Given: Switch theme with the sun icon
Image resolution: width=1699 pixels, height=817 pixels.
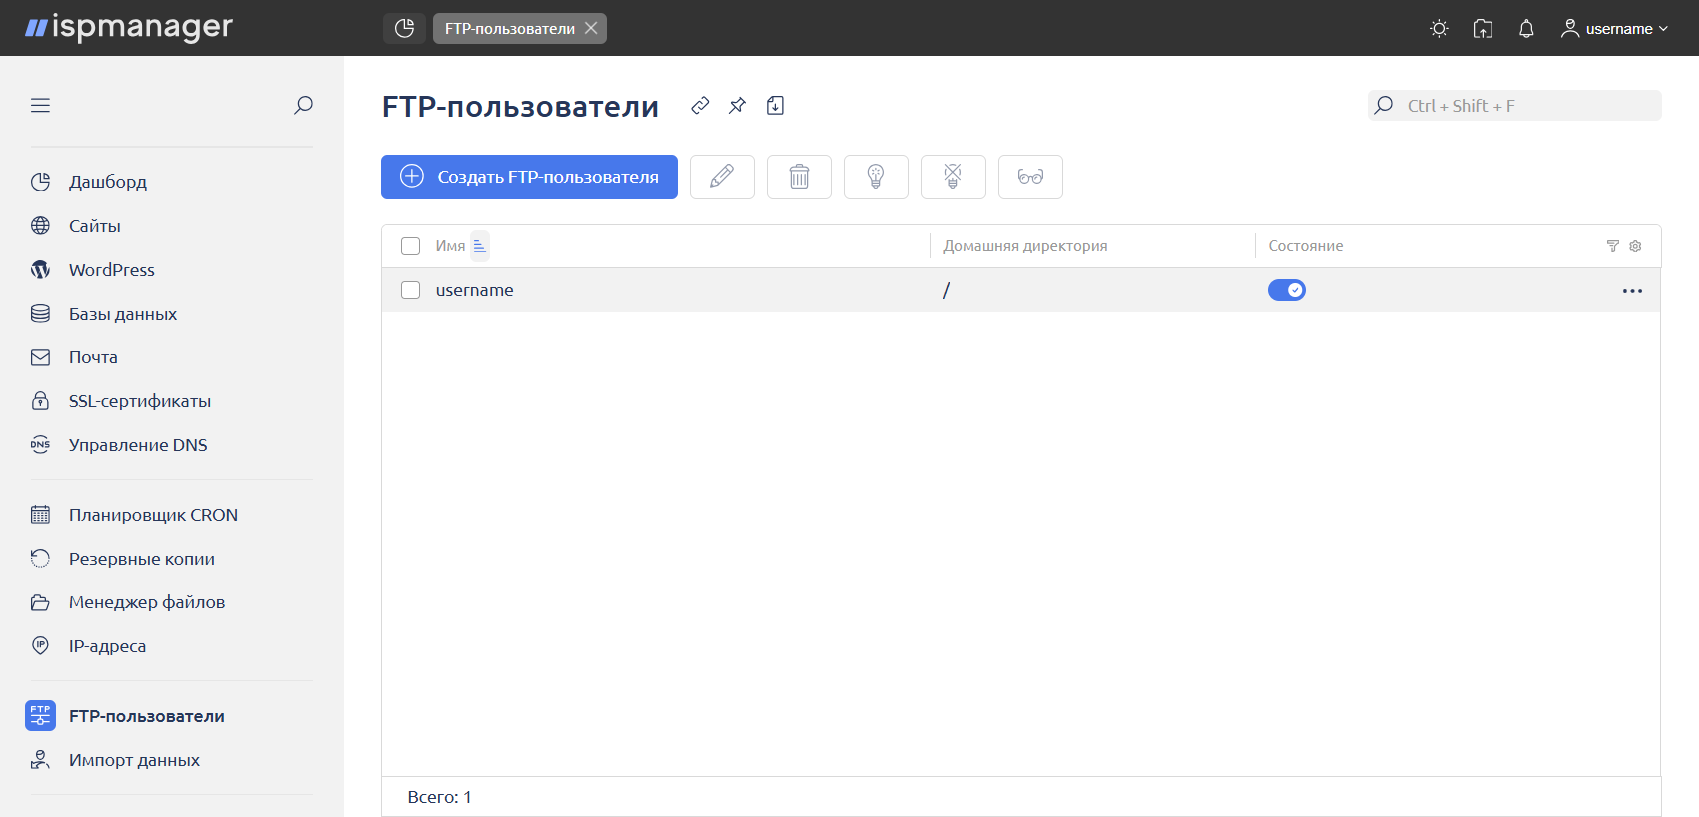Looking at the screenshot, I should [1439, 29].
